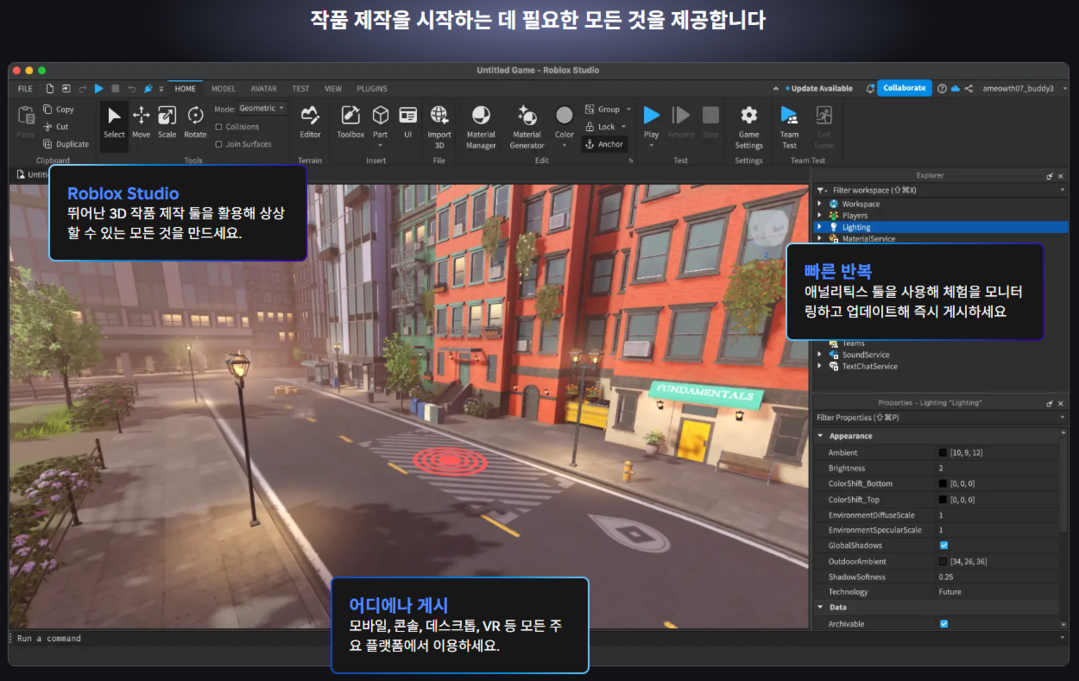
Task: Click the Color tool icon
Action: click(564, 116)
